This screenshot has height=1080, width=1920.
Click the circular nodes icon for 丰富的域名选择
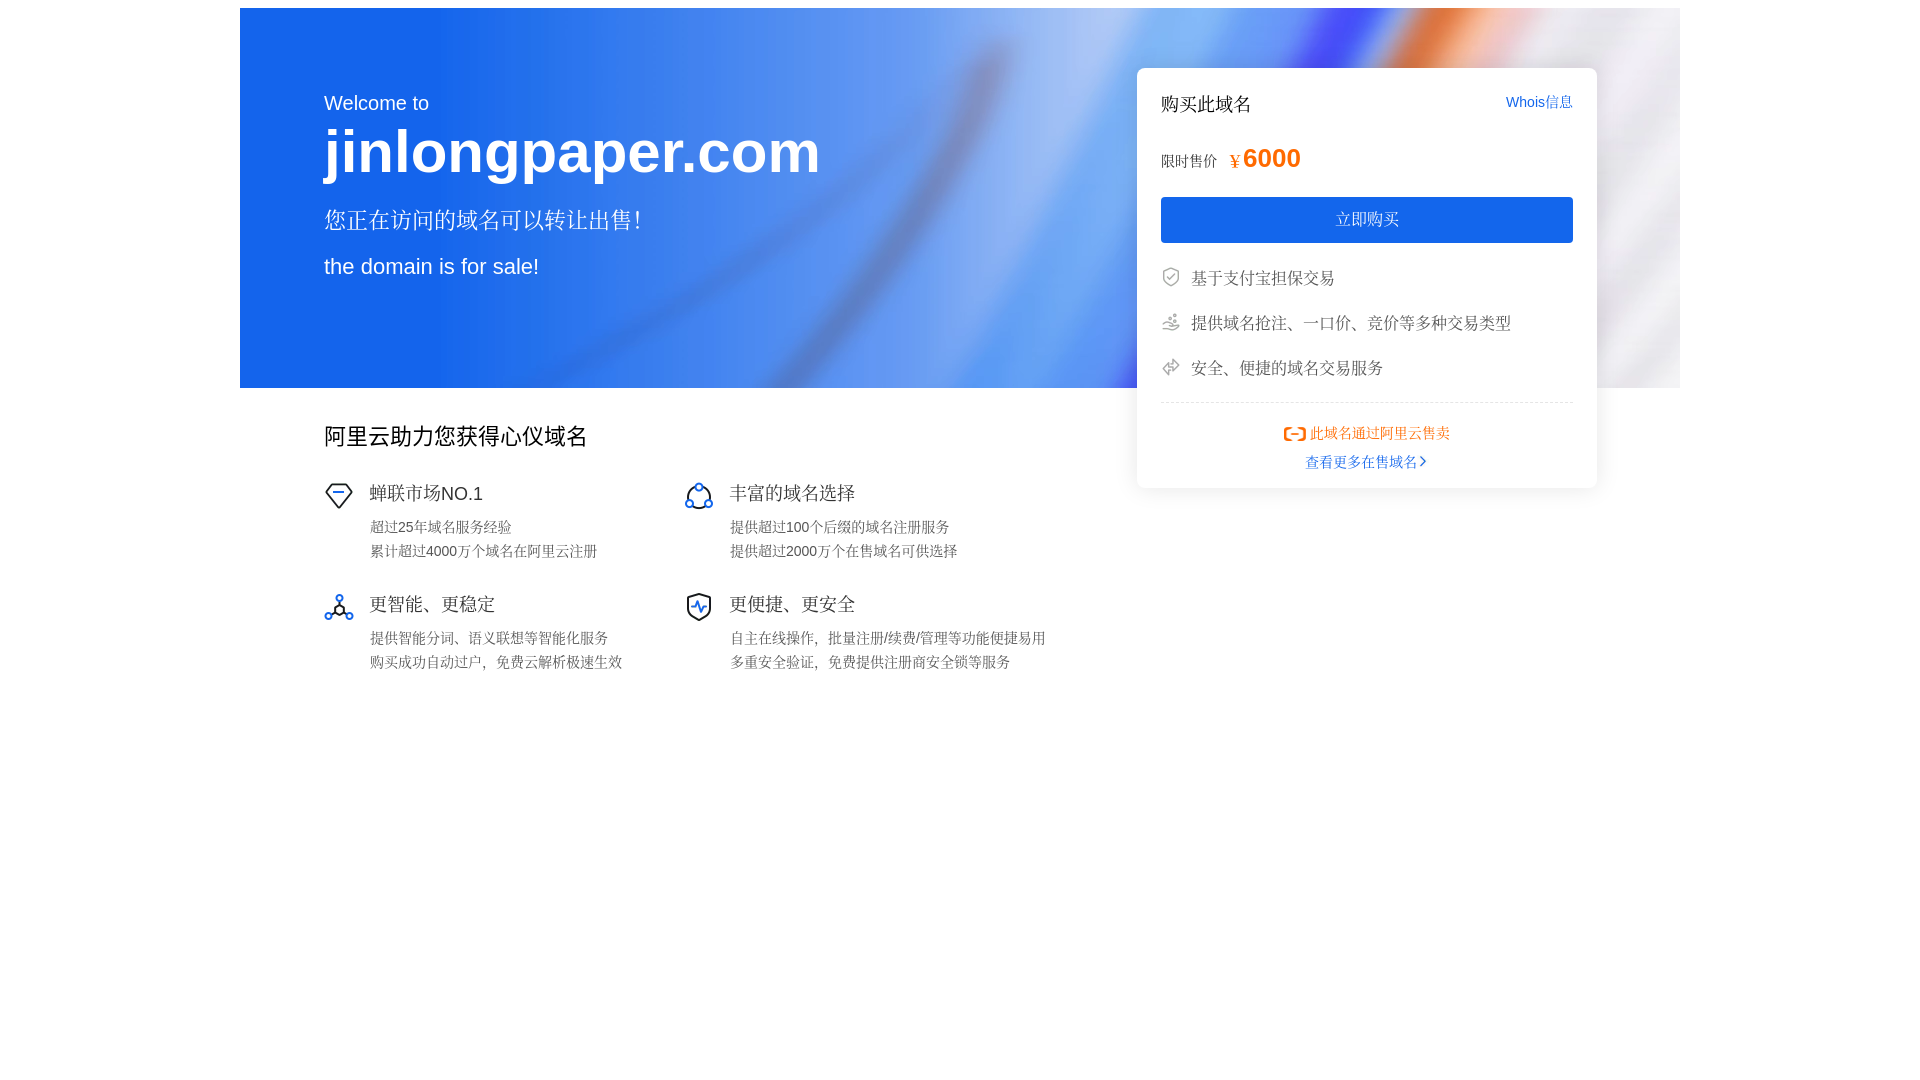(x=699, y=496)
